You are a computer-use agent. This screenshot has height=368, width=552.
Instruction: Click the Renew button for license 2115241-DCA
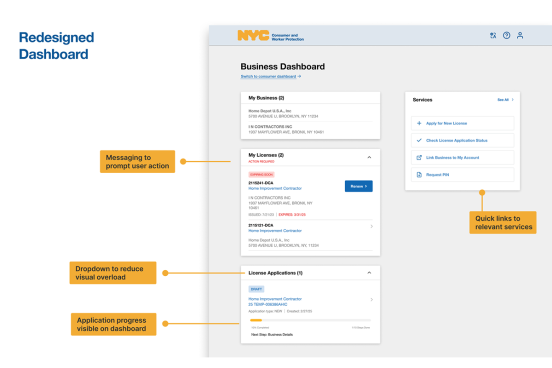(x=359, y=186)
